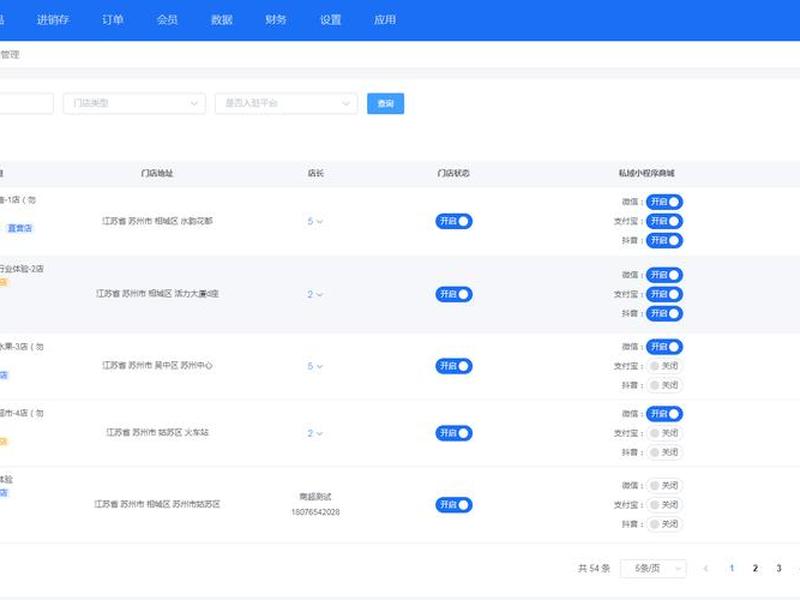
Task: Enable the 抖音 switch for the 火车站 store
Action: (664, 453)
